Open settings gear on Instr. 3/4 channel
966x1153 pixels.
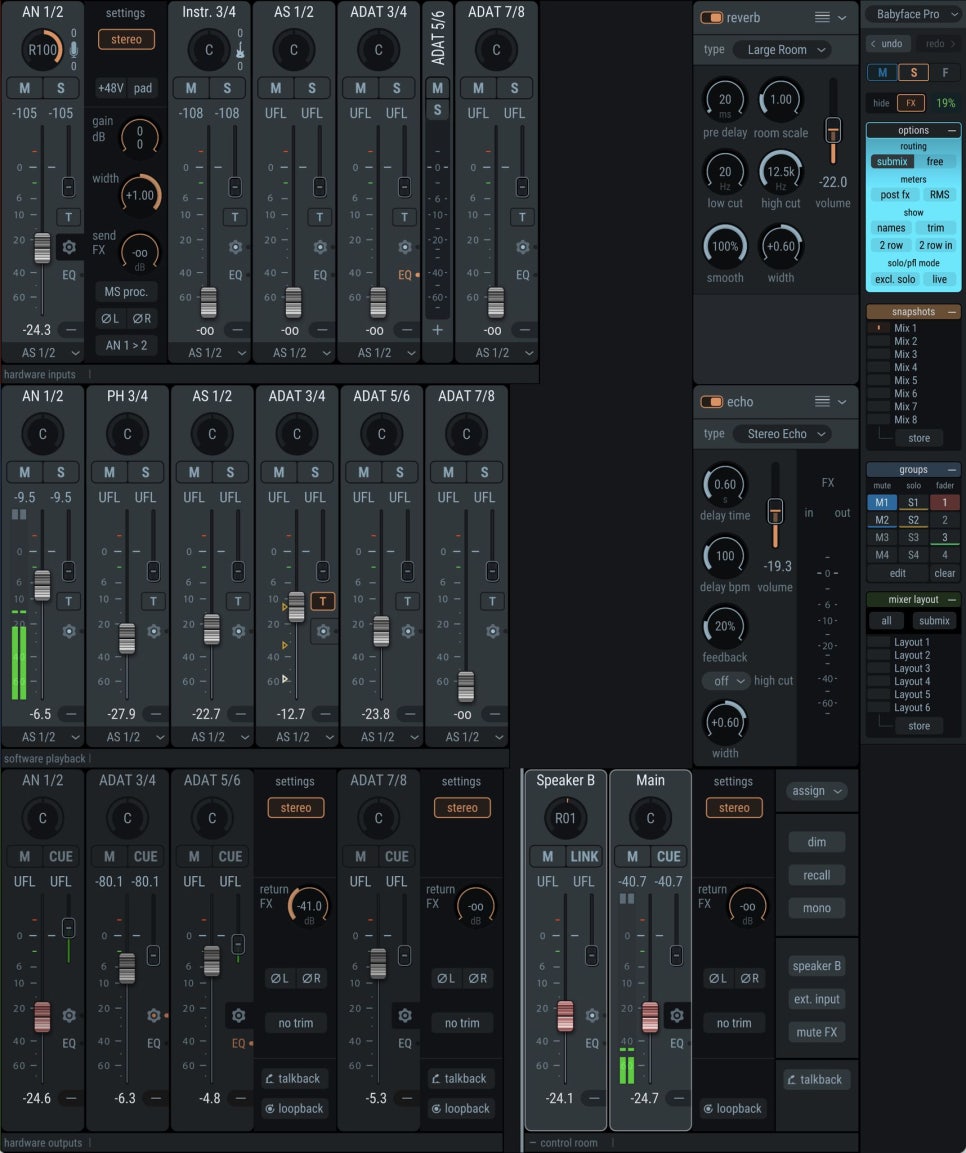tap(235, 247)
